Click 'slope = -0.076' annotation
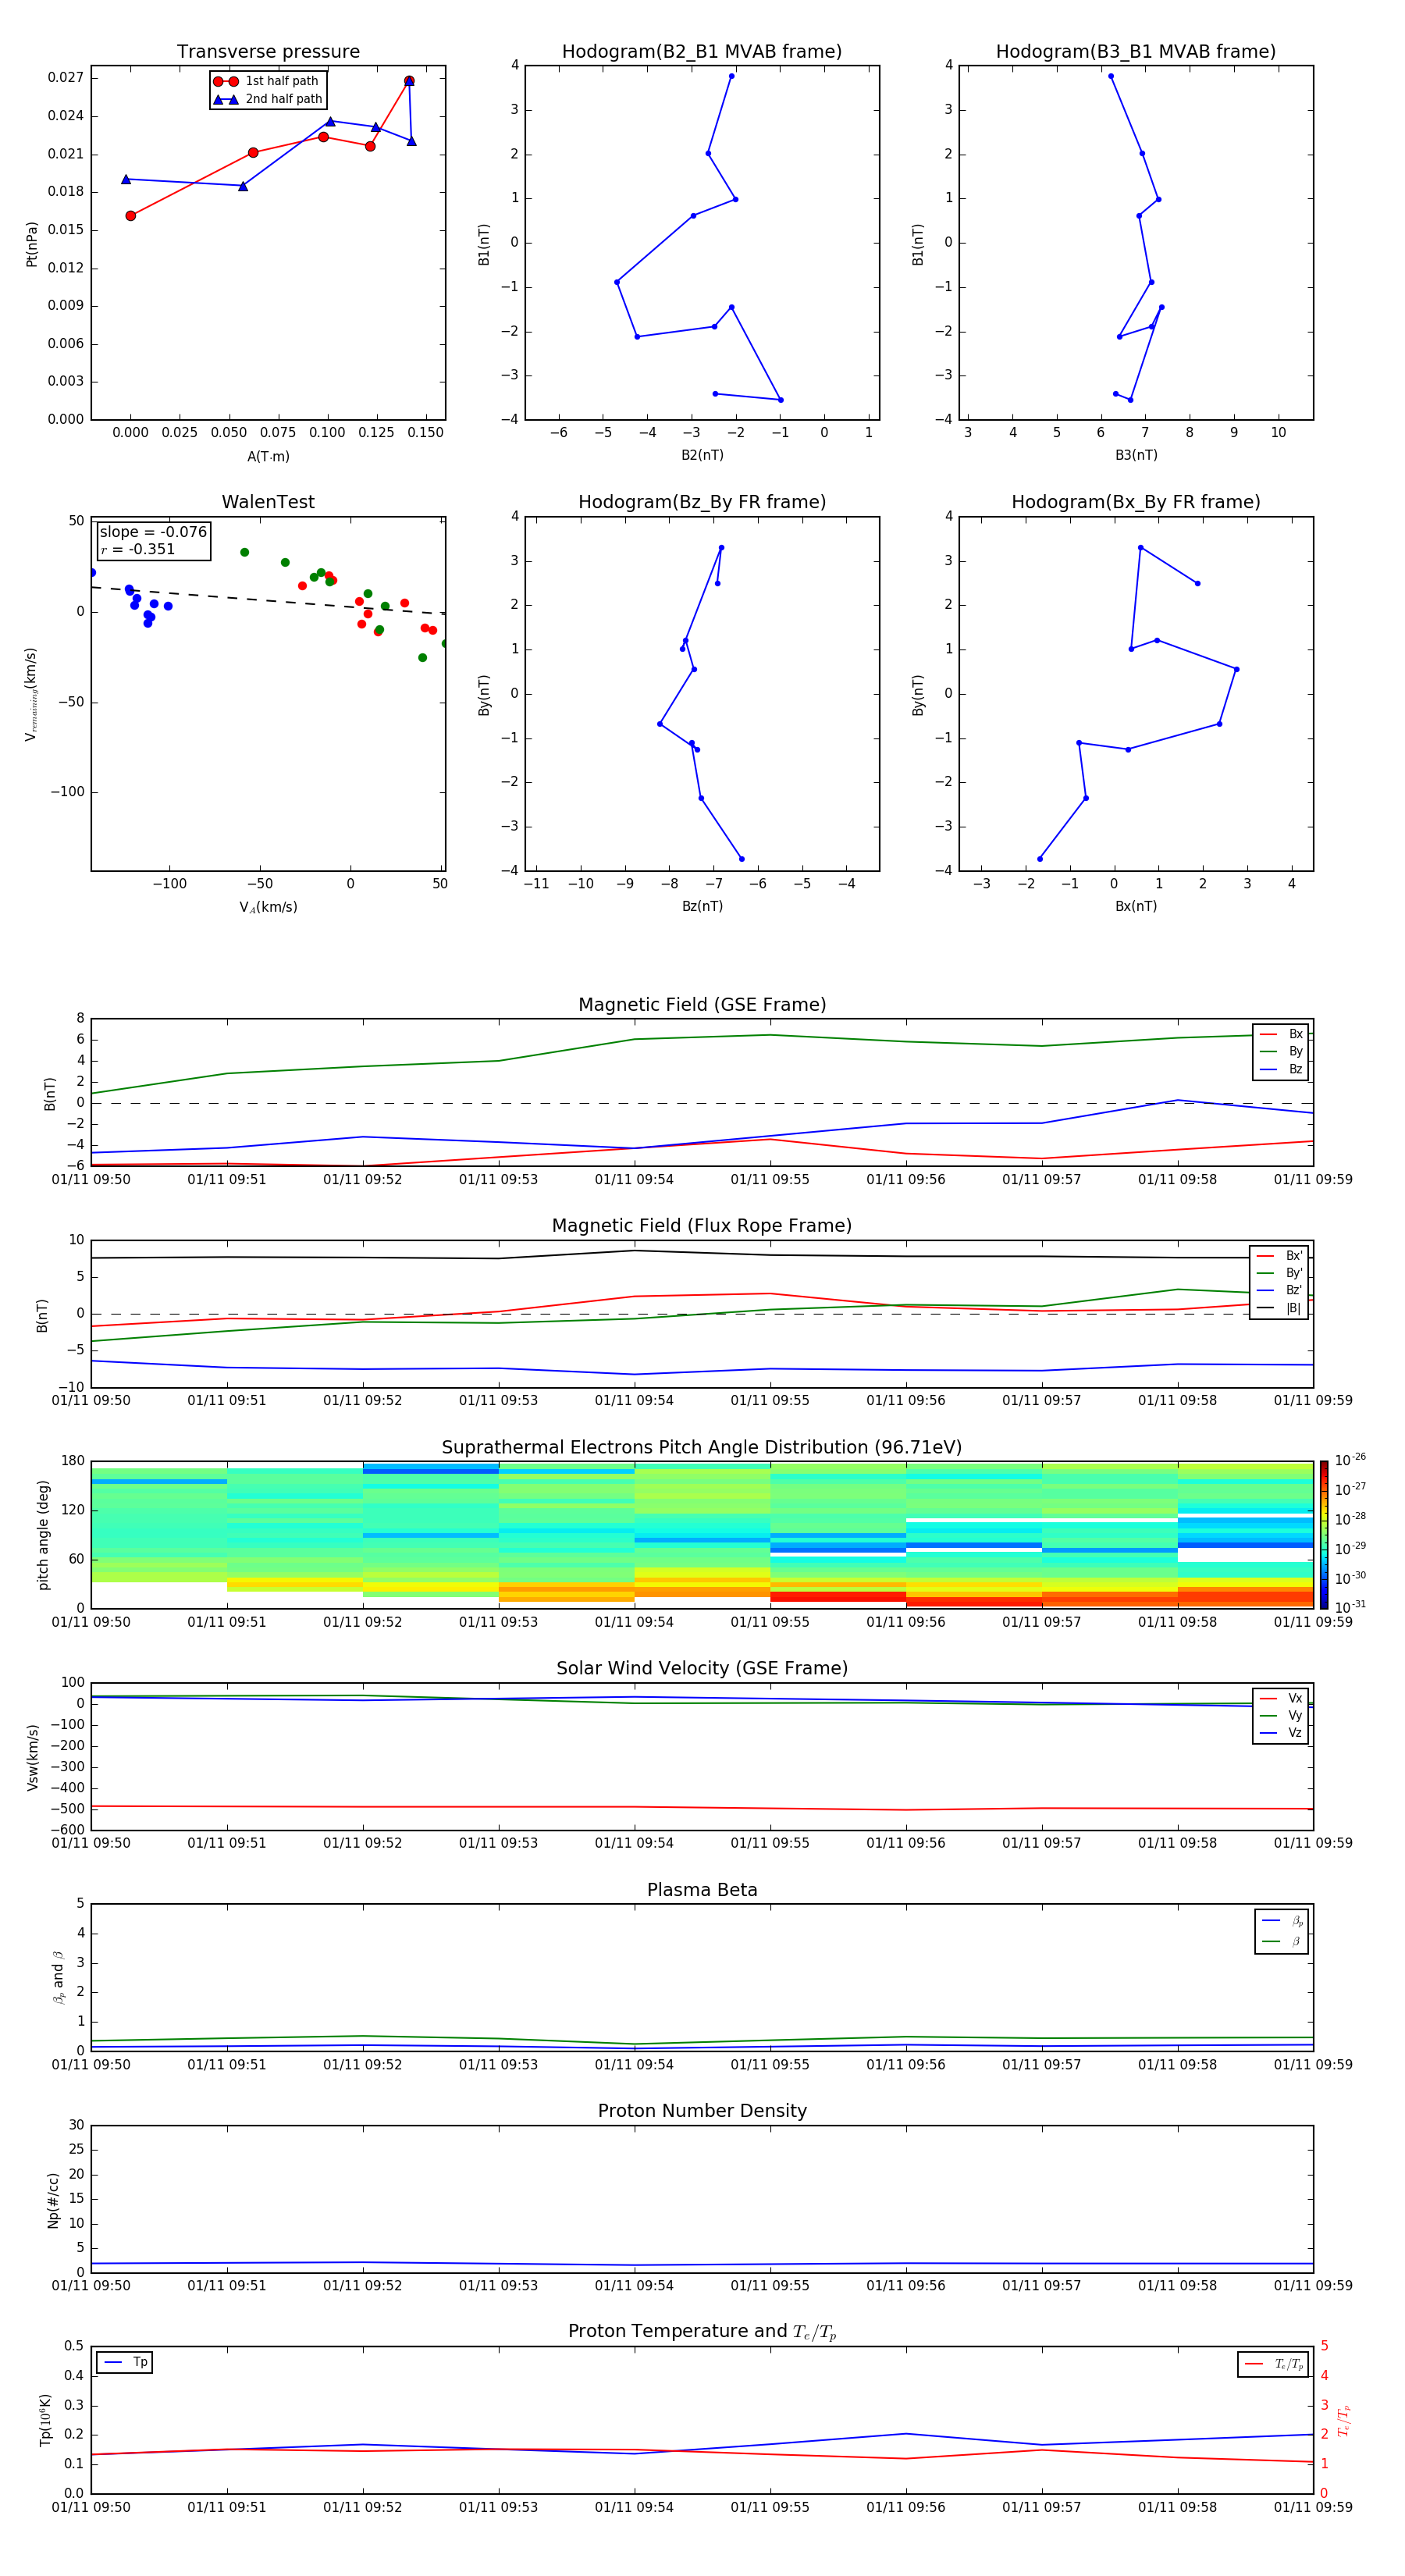Image resolution: width=1405 pixels, height=2576 pixels. pos(153,532)
